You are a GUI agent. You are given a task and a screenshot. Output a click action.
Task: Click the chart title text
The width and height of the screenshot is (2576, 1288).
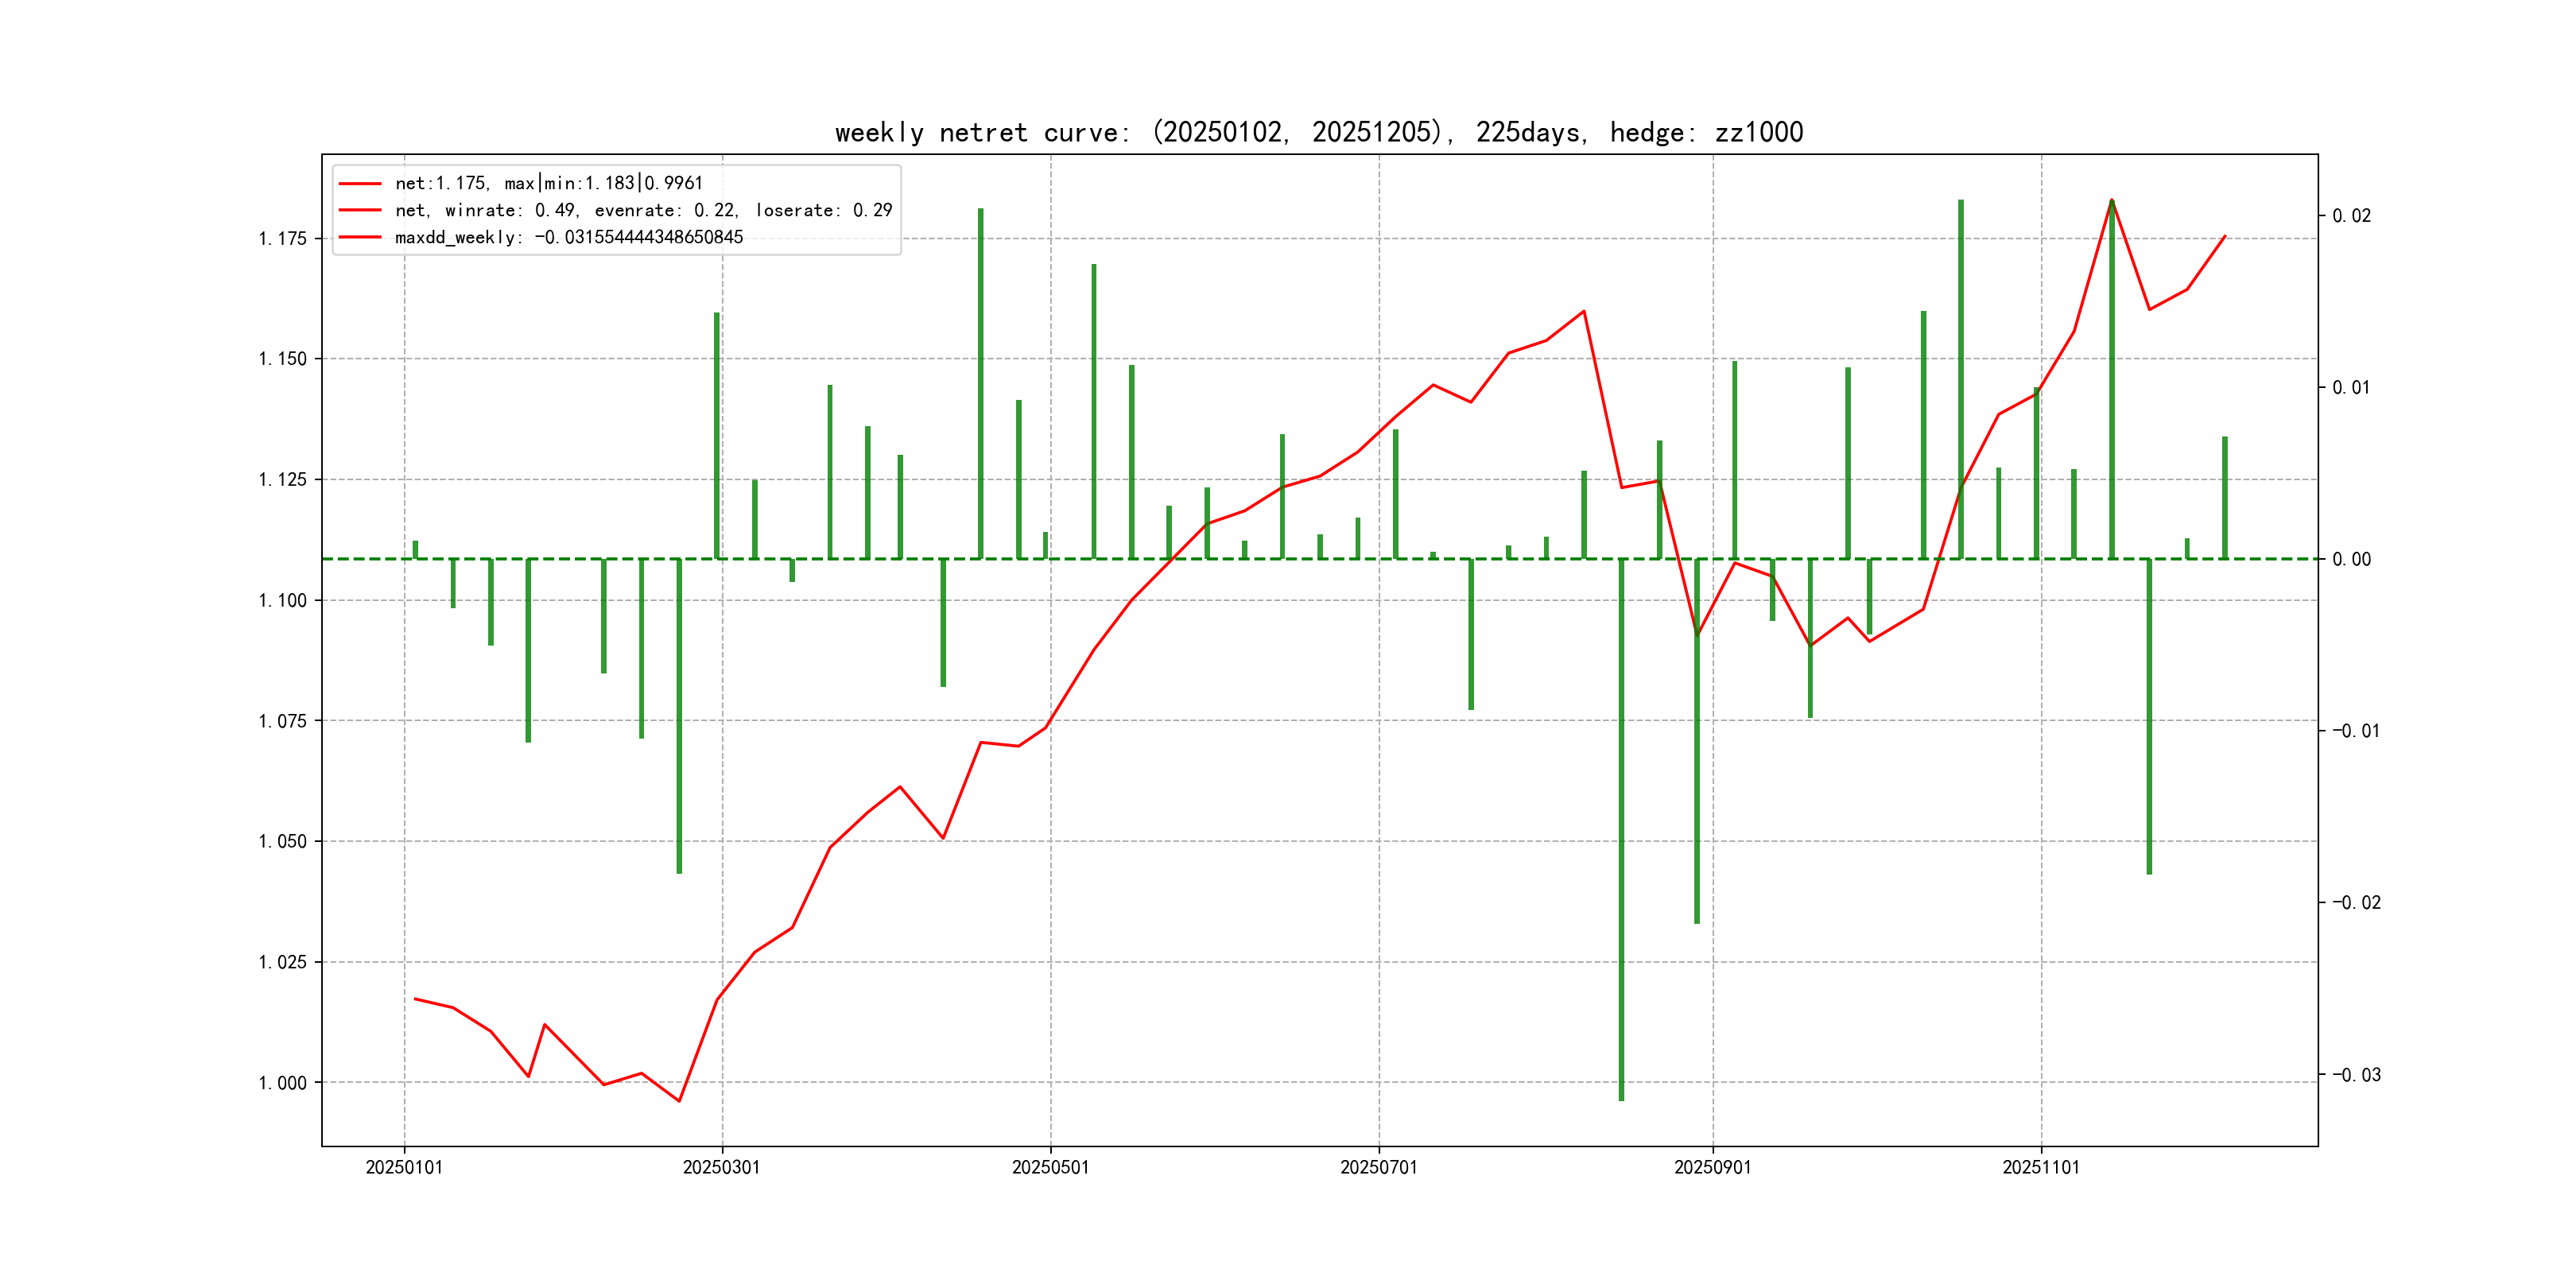[x=1318, y=132]
